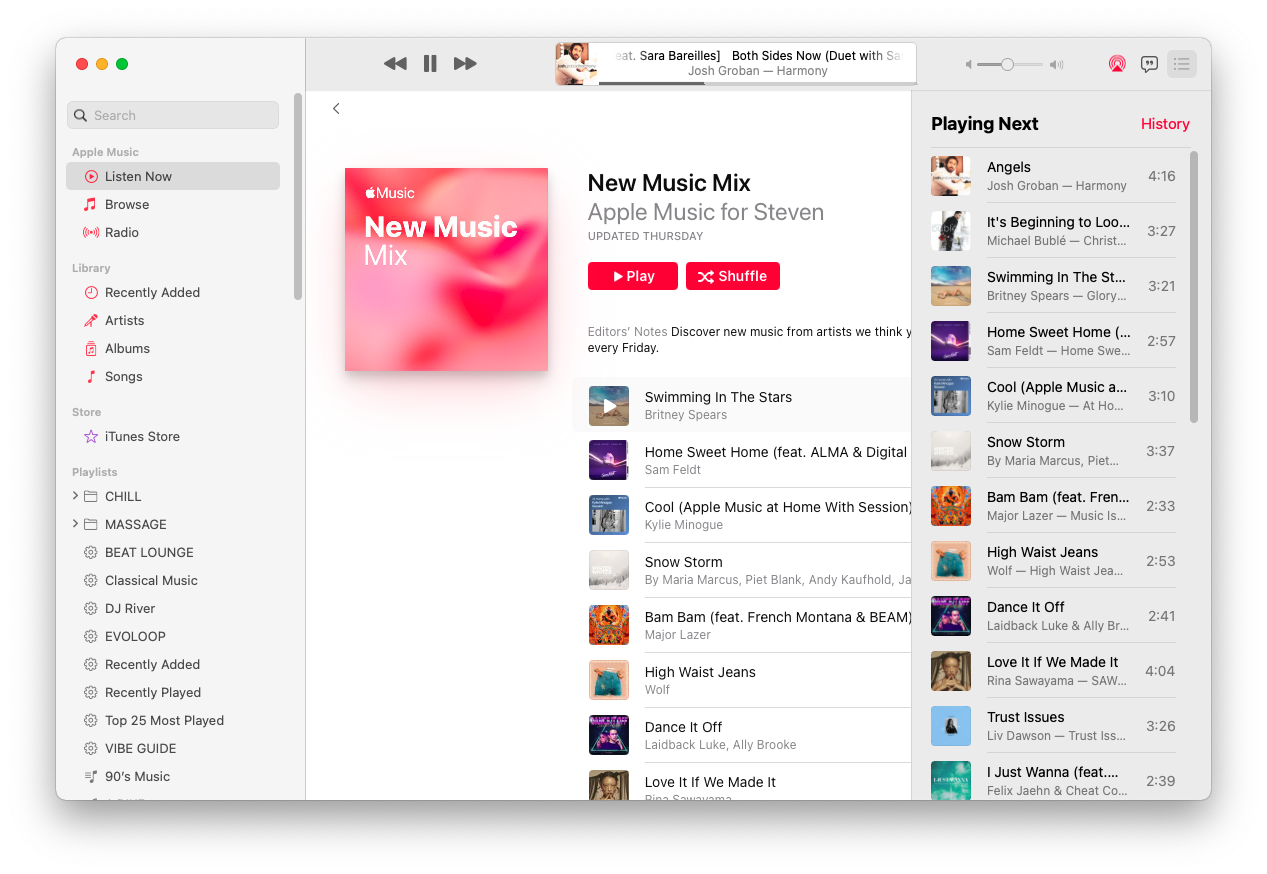Go back using the back chevron
The height and width of the screenshot is (874, 1267).
click(x=336, y=108)
